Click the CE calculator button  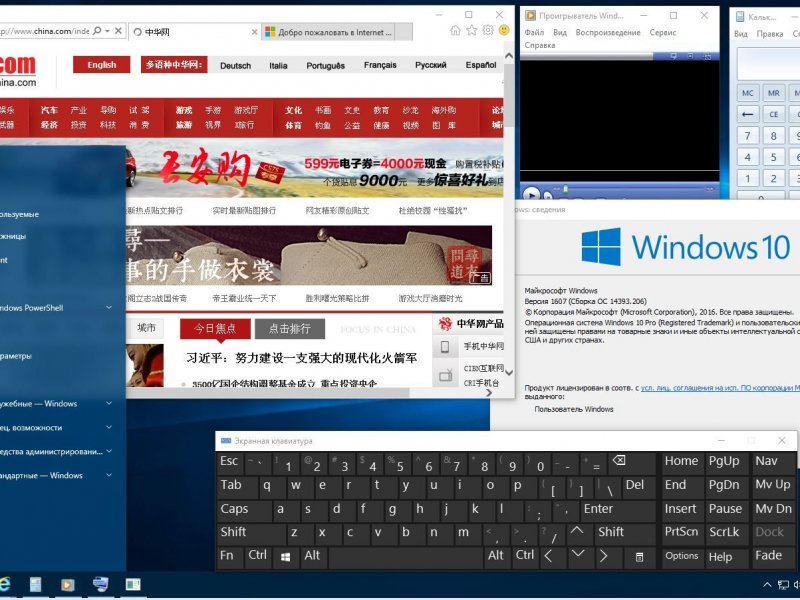[x=773, y=114]
